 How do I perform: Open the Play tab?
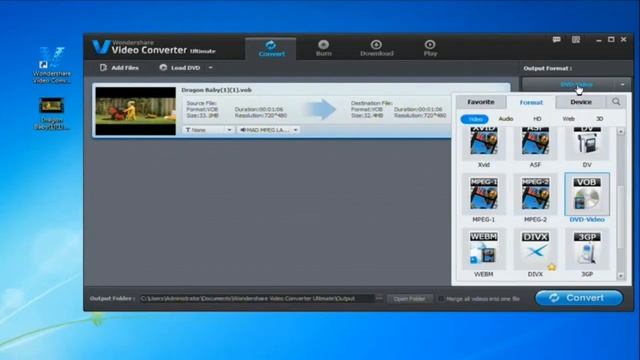click(430, 48)
